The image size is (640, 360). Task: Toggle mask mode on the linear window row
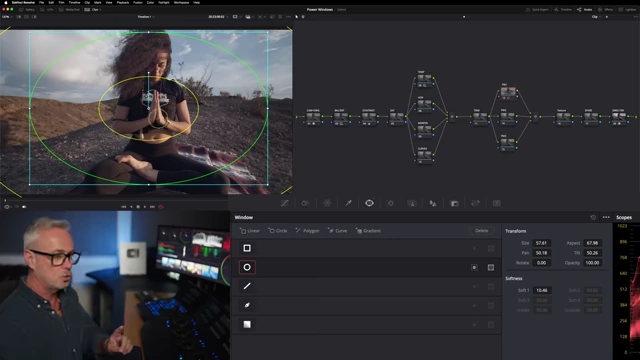tap(491, 248)
